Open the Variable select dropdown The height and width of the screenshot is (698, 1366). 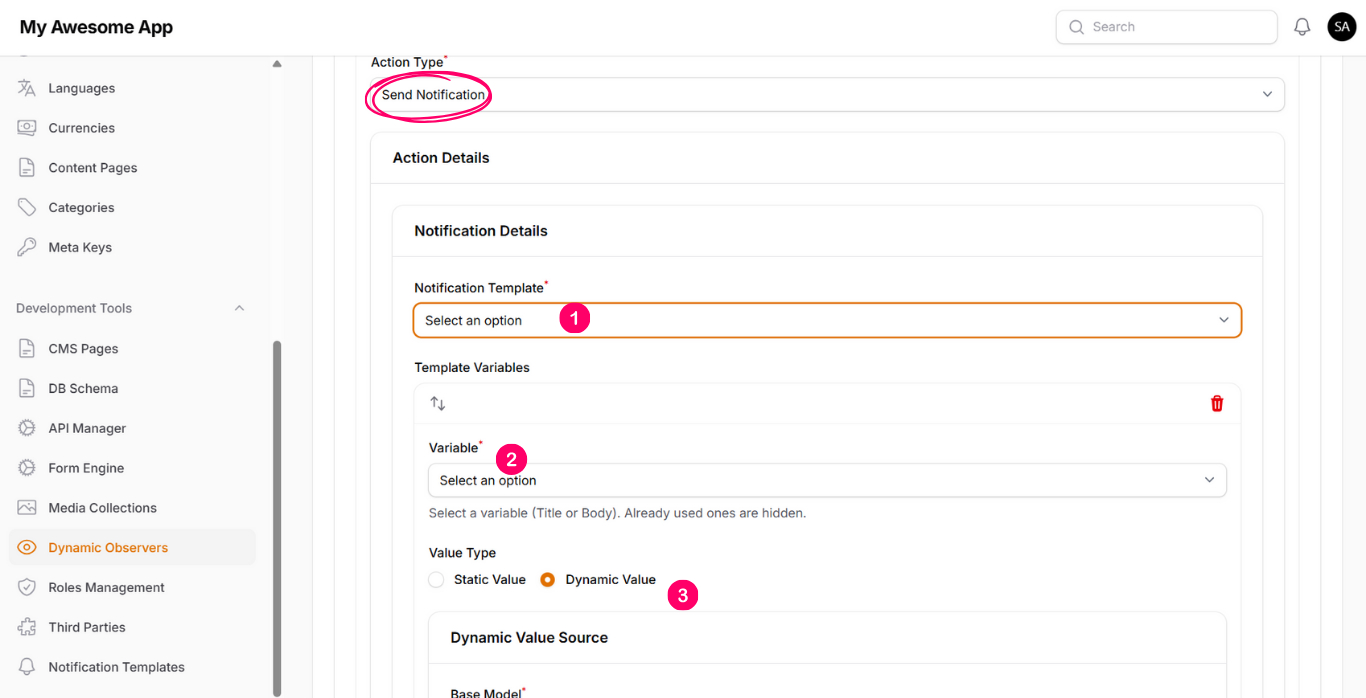826,480
